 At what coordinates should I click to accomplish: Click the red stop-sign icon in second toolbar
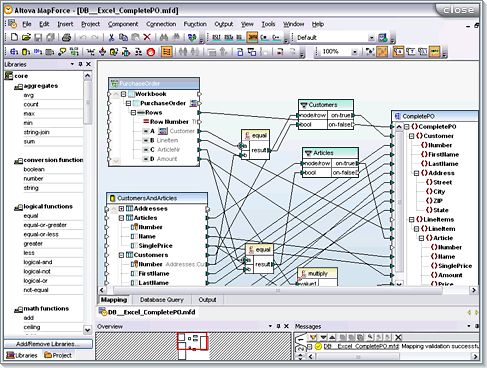pyautogui.click(x=151, y=52)
